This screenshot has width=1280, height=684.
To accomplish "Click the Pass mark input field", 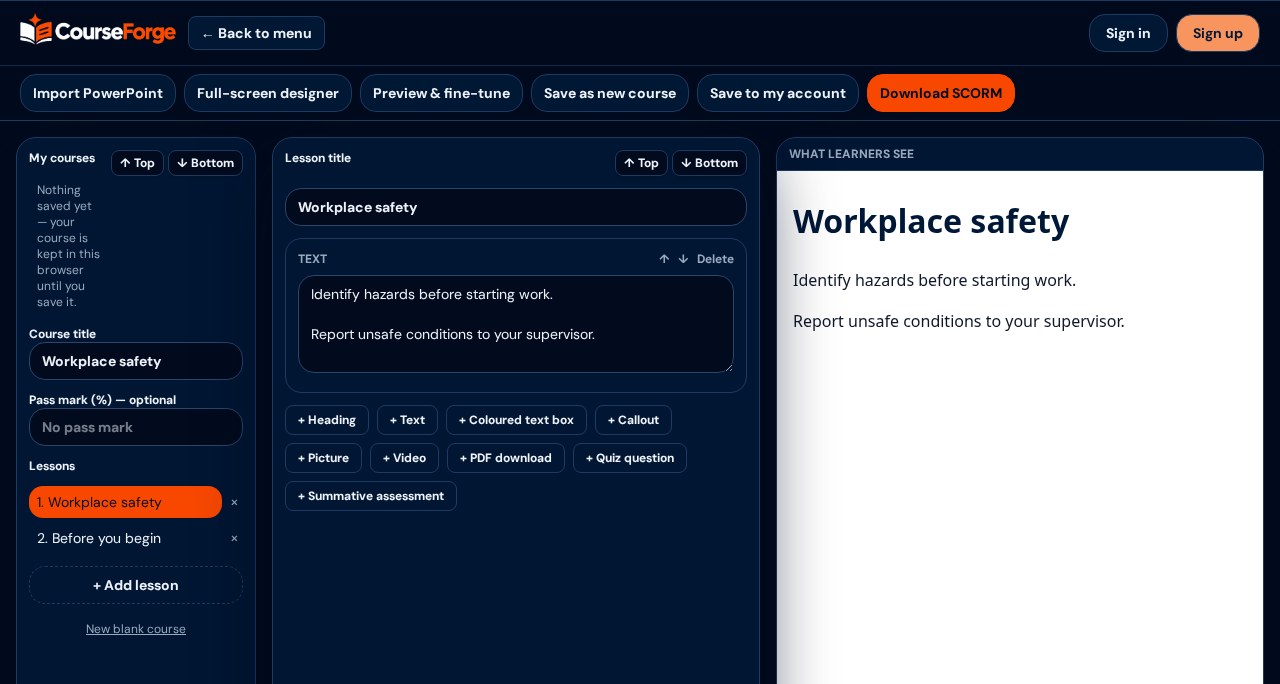I will (136, 427).
